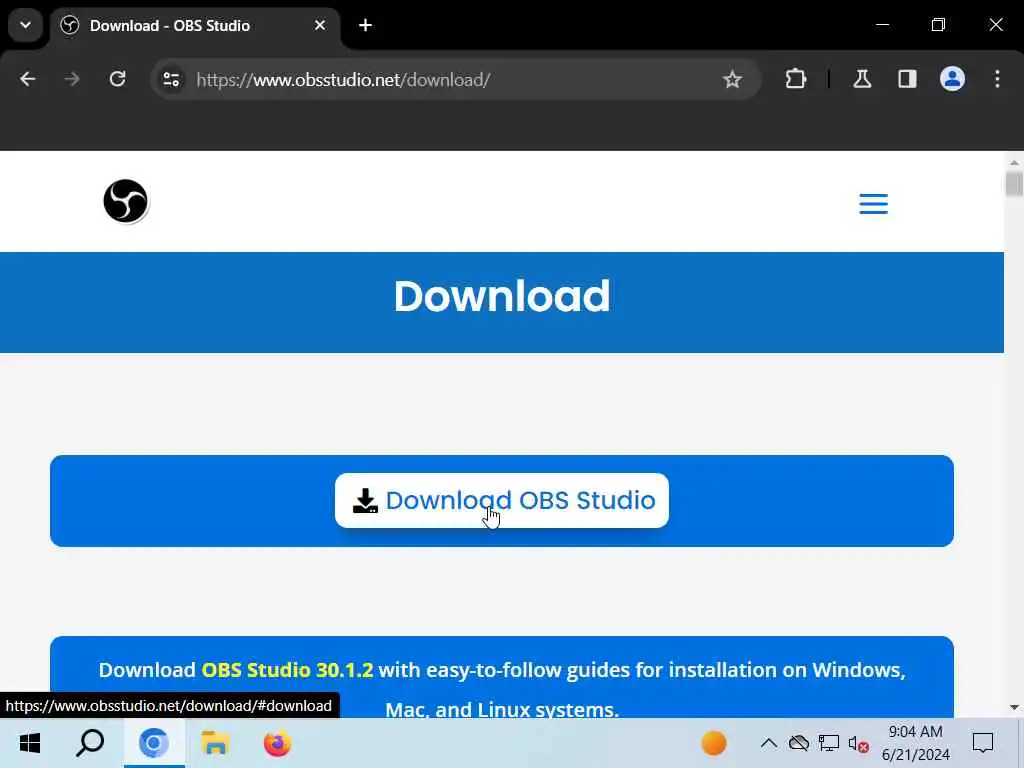The height and width of the screenshot is (768, 1024).
Task: Click the Download page heading
Action: click(502, 296)
